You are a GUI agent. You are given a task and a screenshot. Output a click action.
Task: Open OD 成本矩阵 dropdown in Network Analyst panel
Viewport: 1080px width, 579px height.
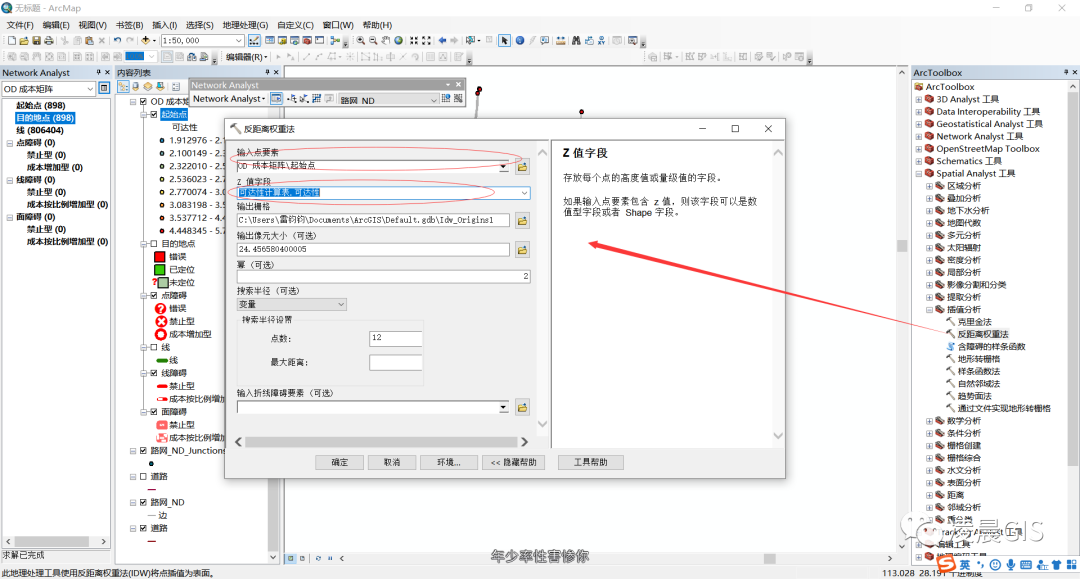click(x=90, y=89)
